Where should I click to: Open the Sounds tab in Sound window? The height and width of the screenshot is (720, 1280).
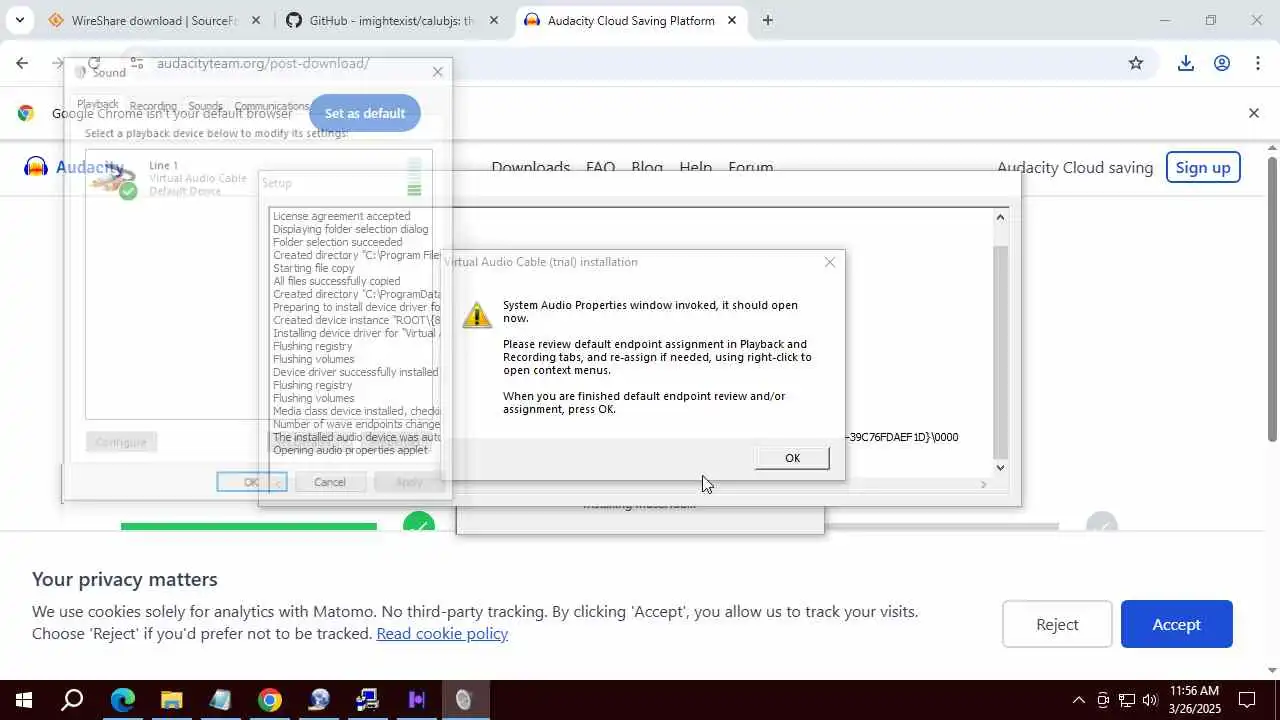(x=205, y=106)
